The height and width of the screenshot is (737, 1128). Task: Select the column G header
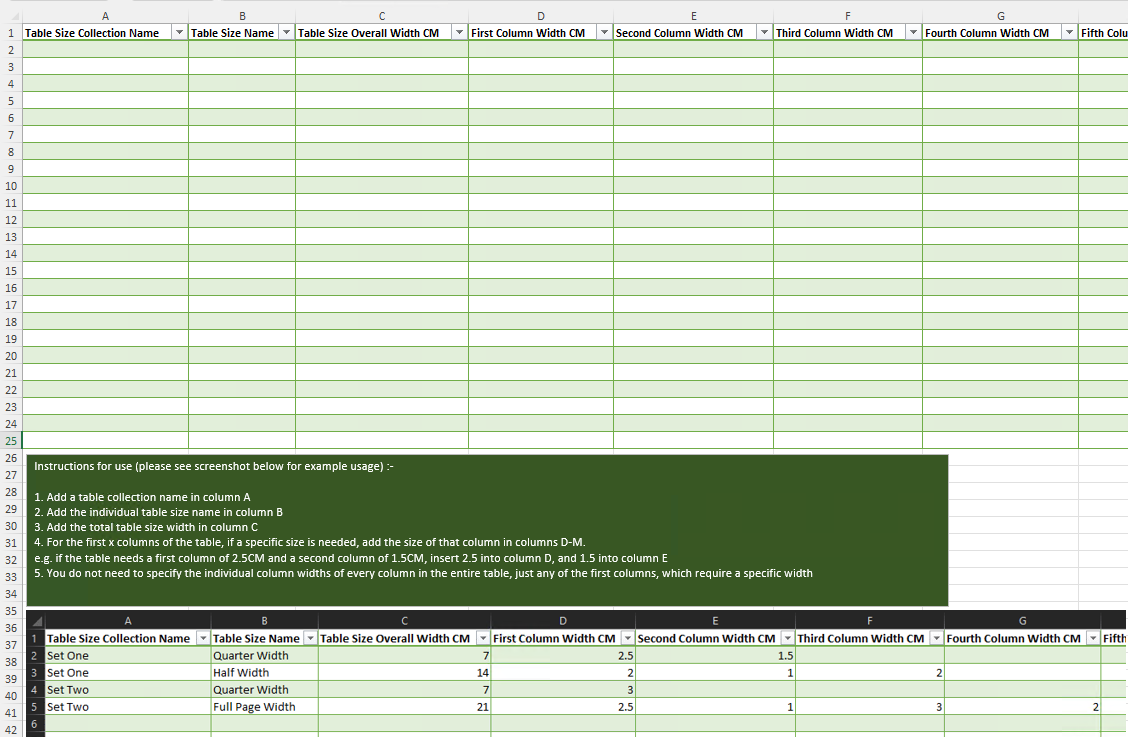[x=1000, y=16]
